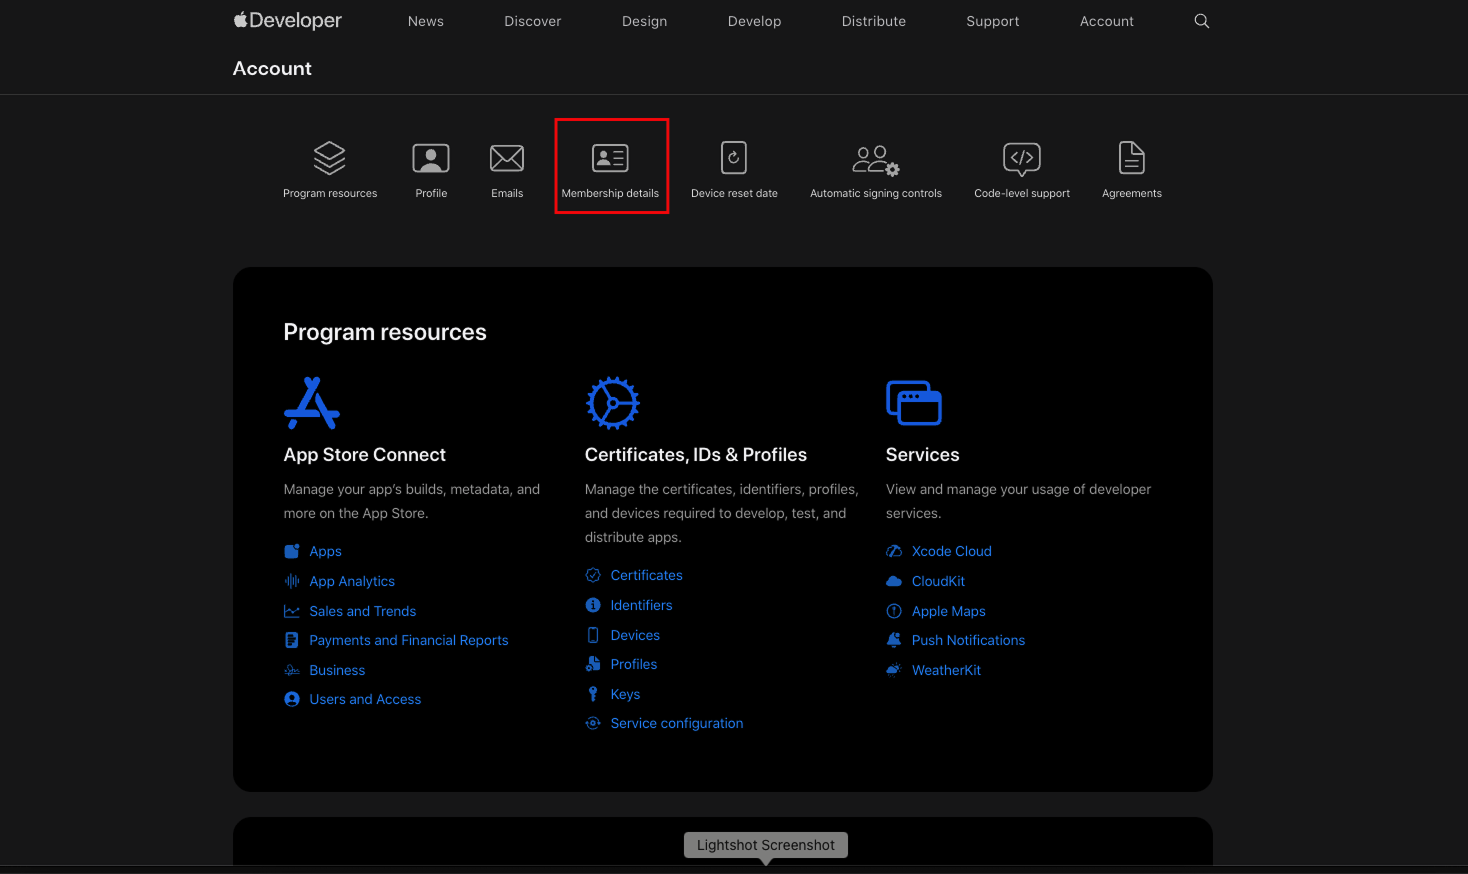1468x874 pixels.
Task: Click the search magnifier icon
Action: pyautogui.click(x=1202, y=21)
